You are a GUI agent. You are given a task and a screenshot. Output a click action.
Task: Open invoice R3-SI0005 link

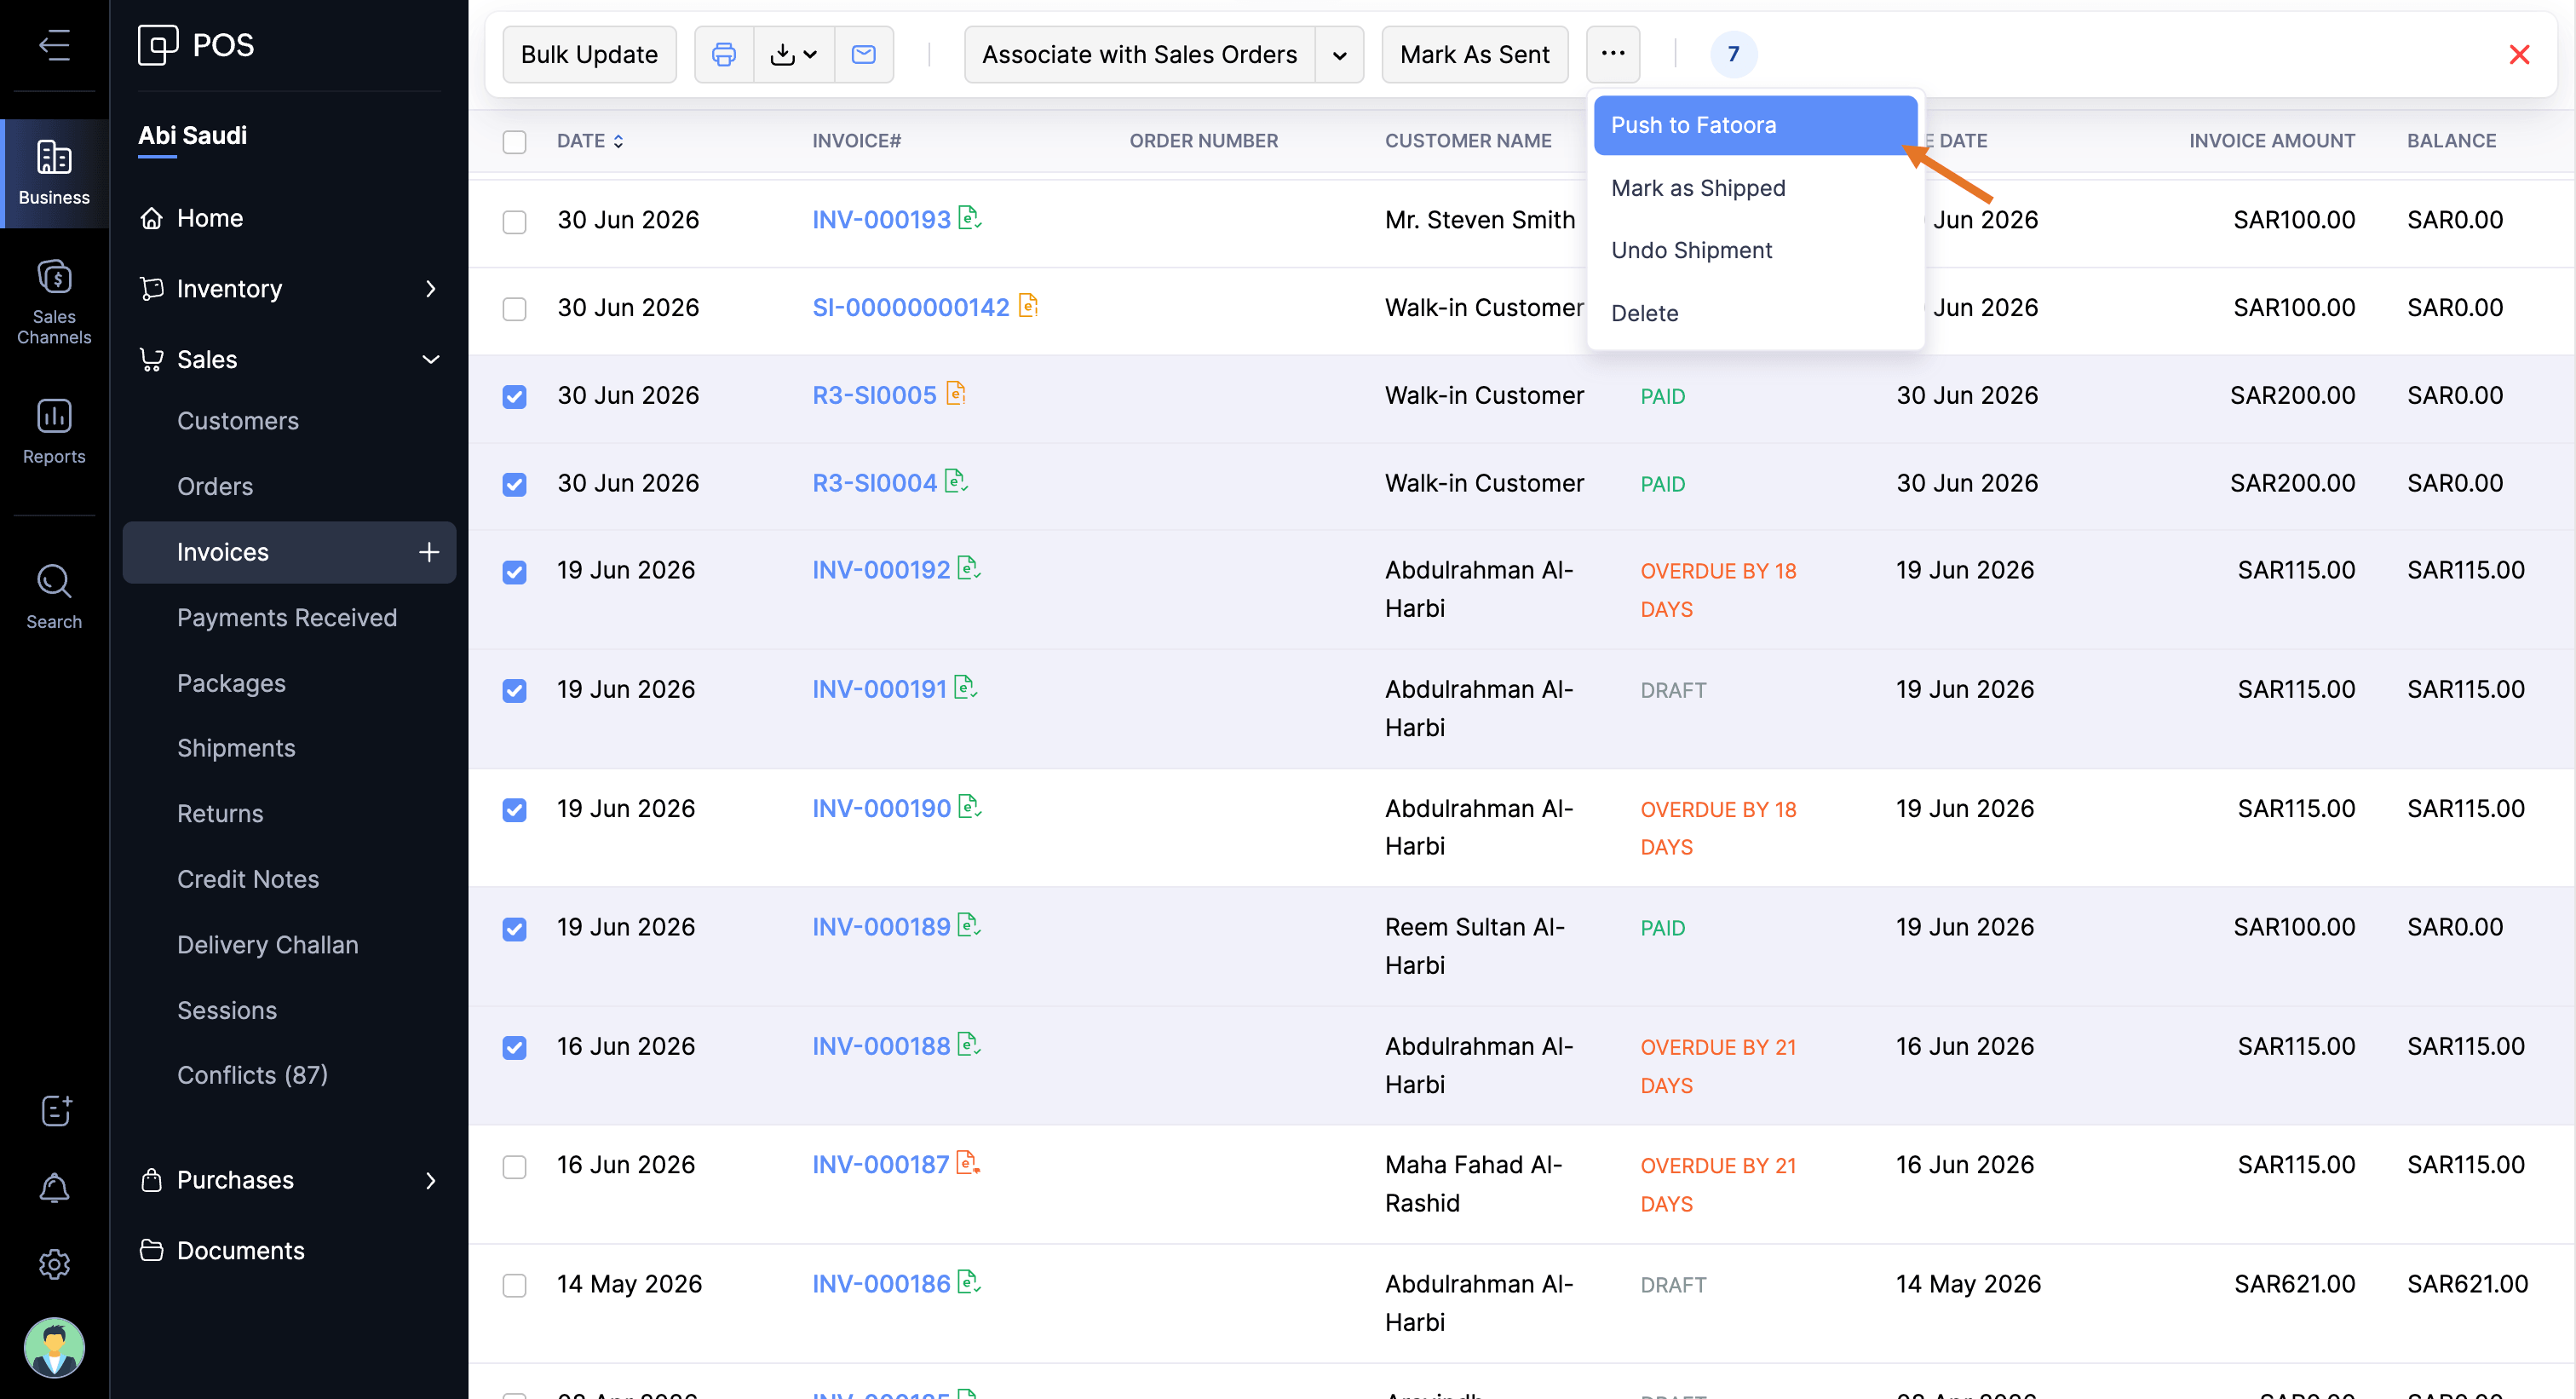click(x=874, y=396)
